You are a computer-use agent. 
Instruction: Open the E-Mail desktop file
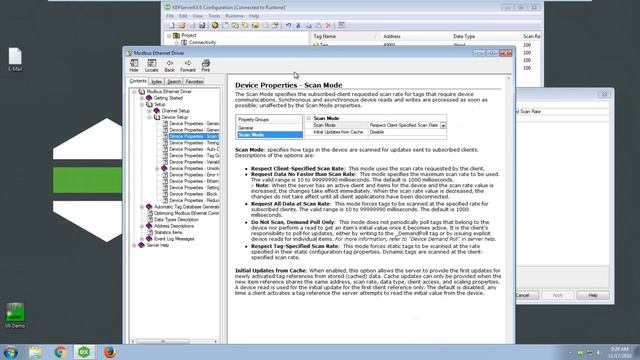pyautogui.click(x=15, y=60)
